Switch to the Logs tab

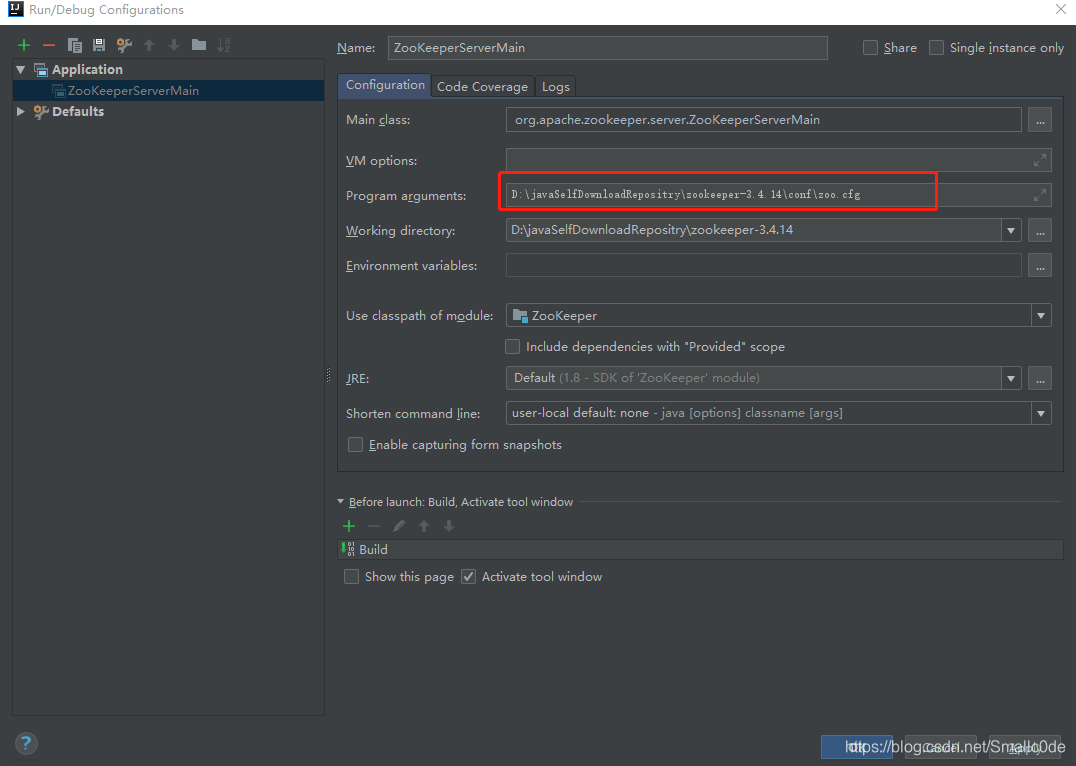tap(556, 86)
